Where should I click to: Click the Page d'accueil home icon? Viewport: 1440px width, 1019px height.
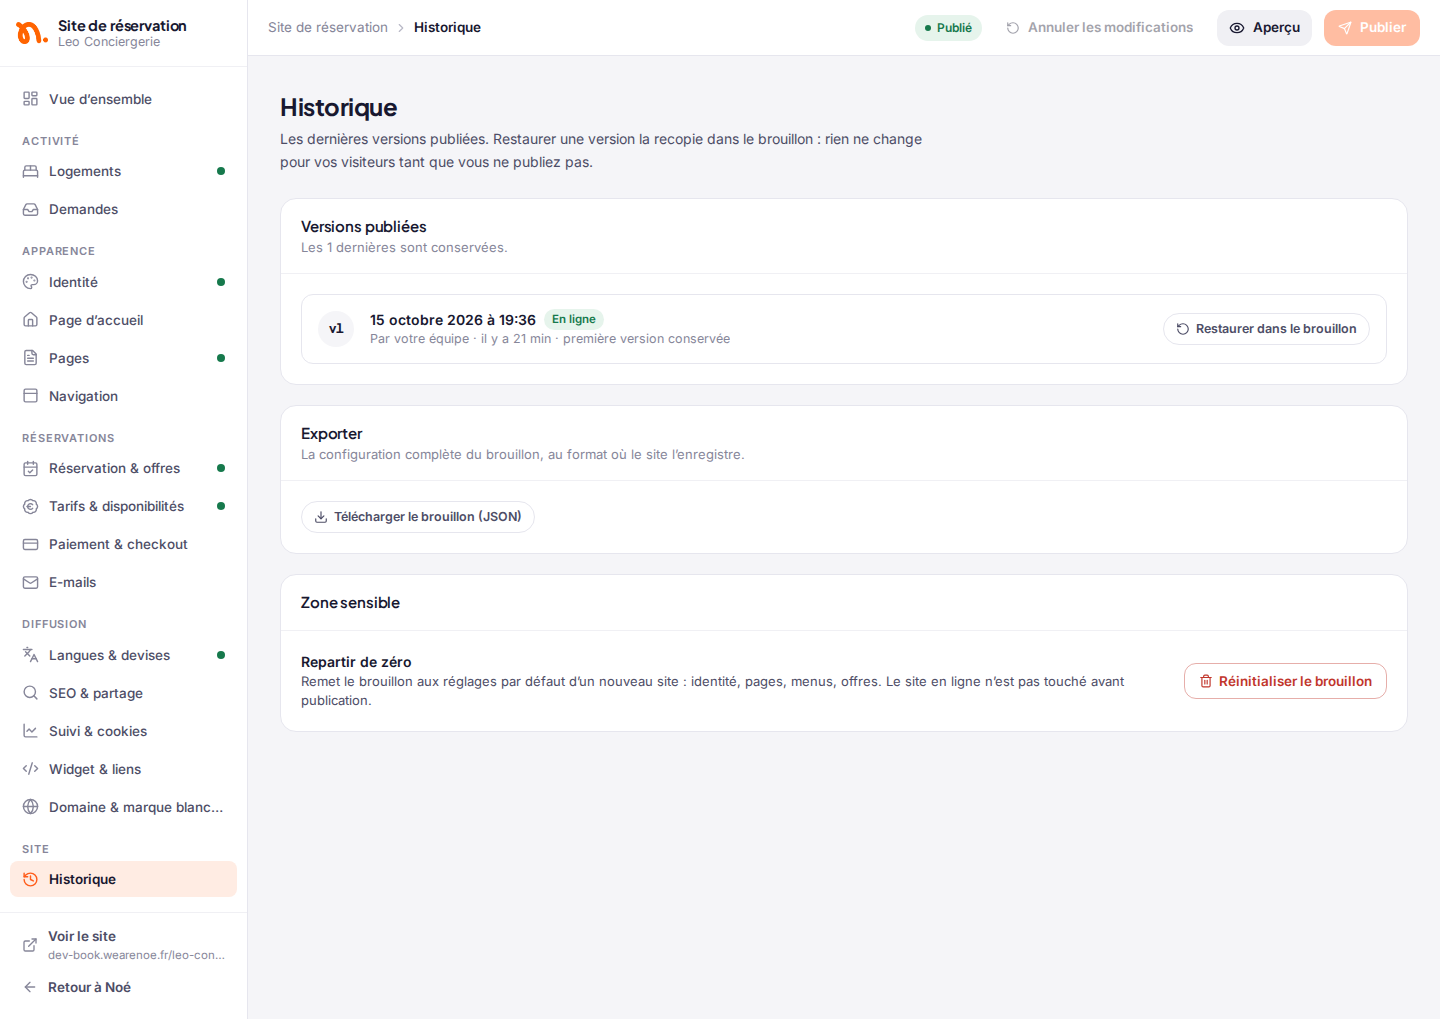31,320
